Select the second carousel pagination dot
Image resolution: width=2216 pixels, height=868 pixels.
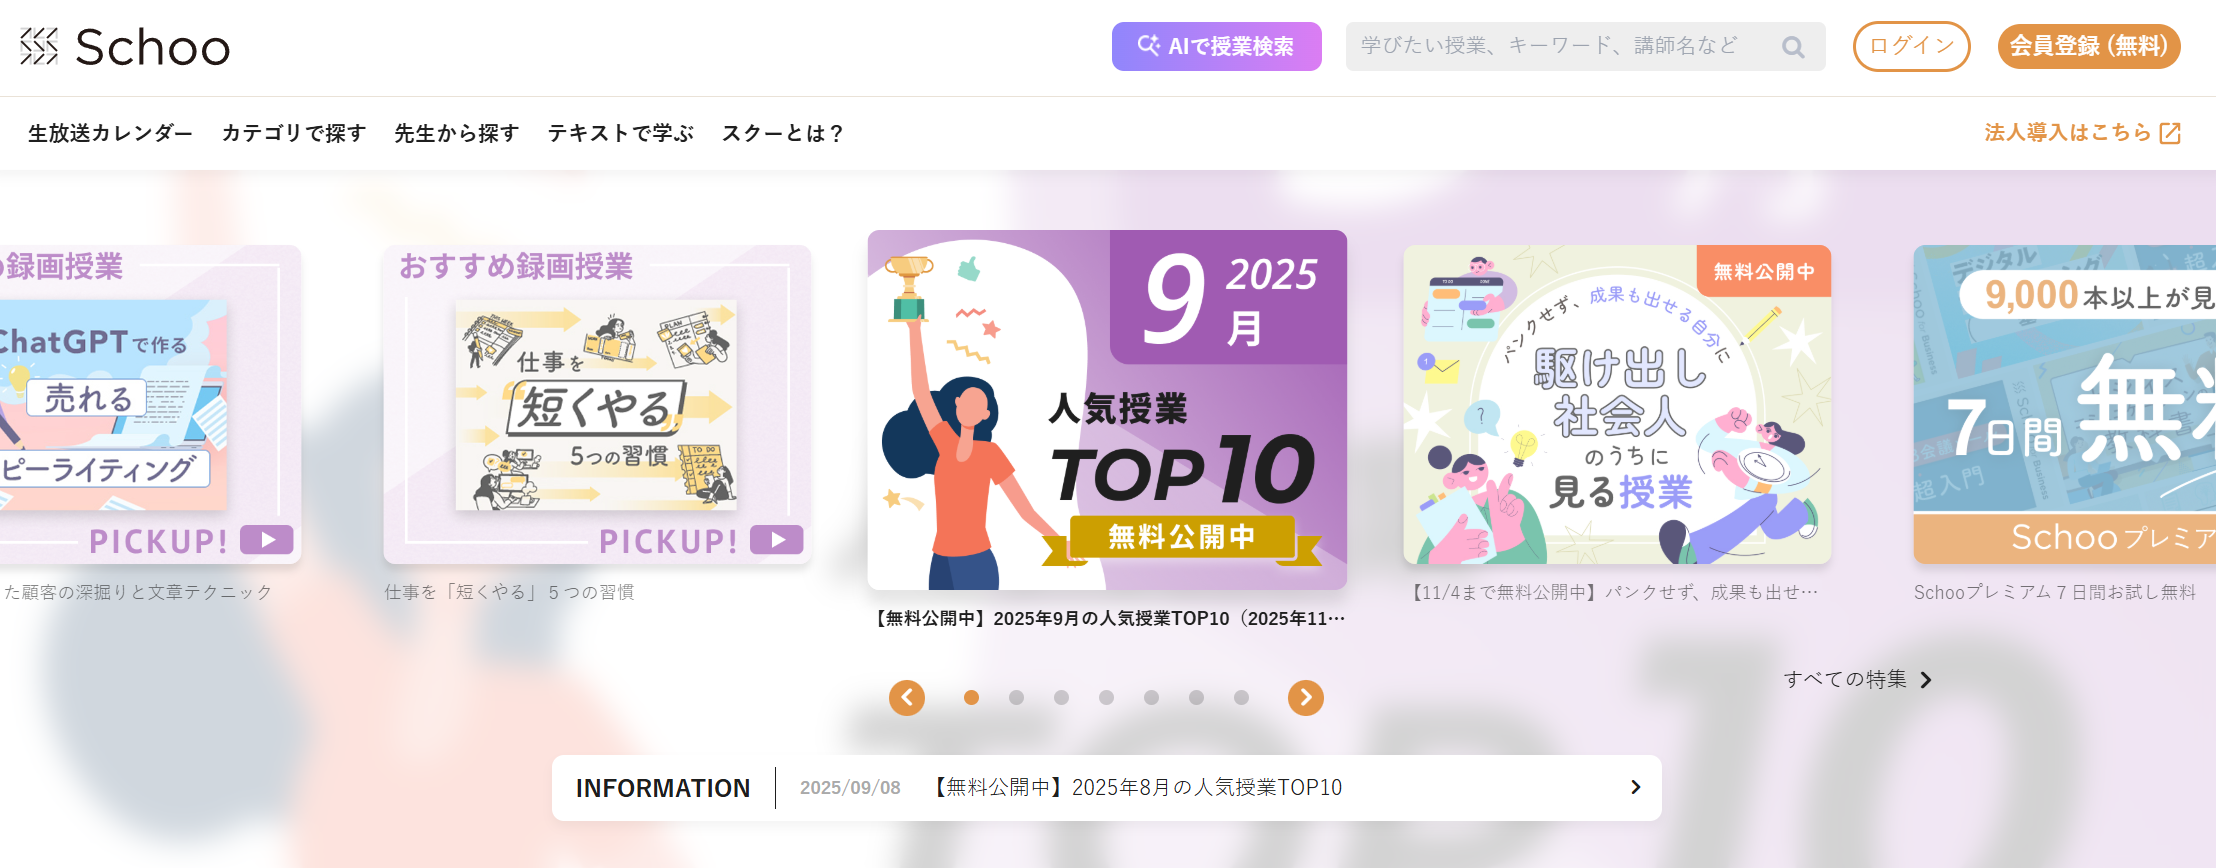click(x=1016, y=698)
